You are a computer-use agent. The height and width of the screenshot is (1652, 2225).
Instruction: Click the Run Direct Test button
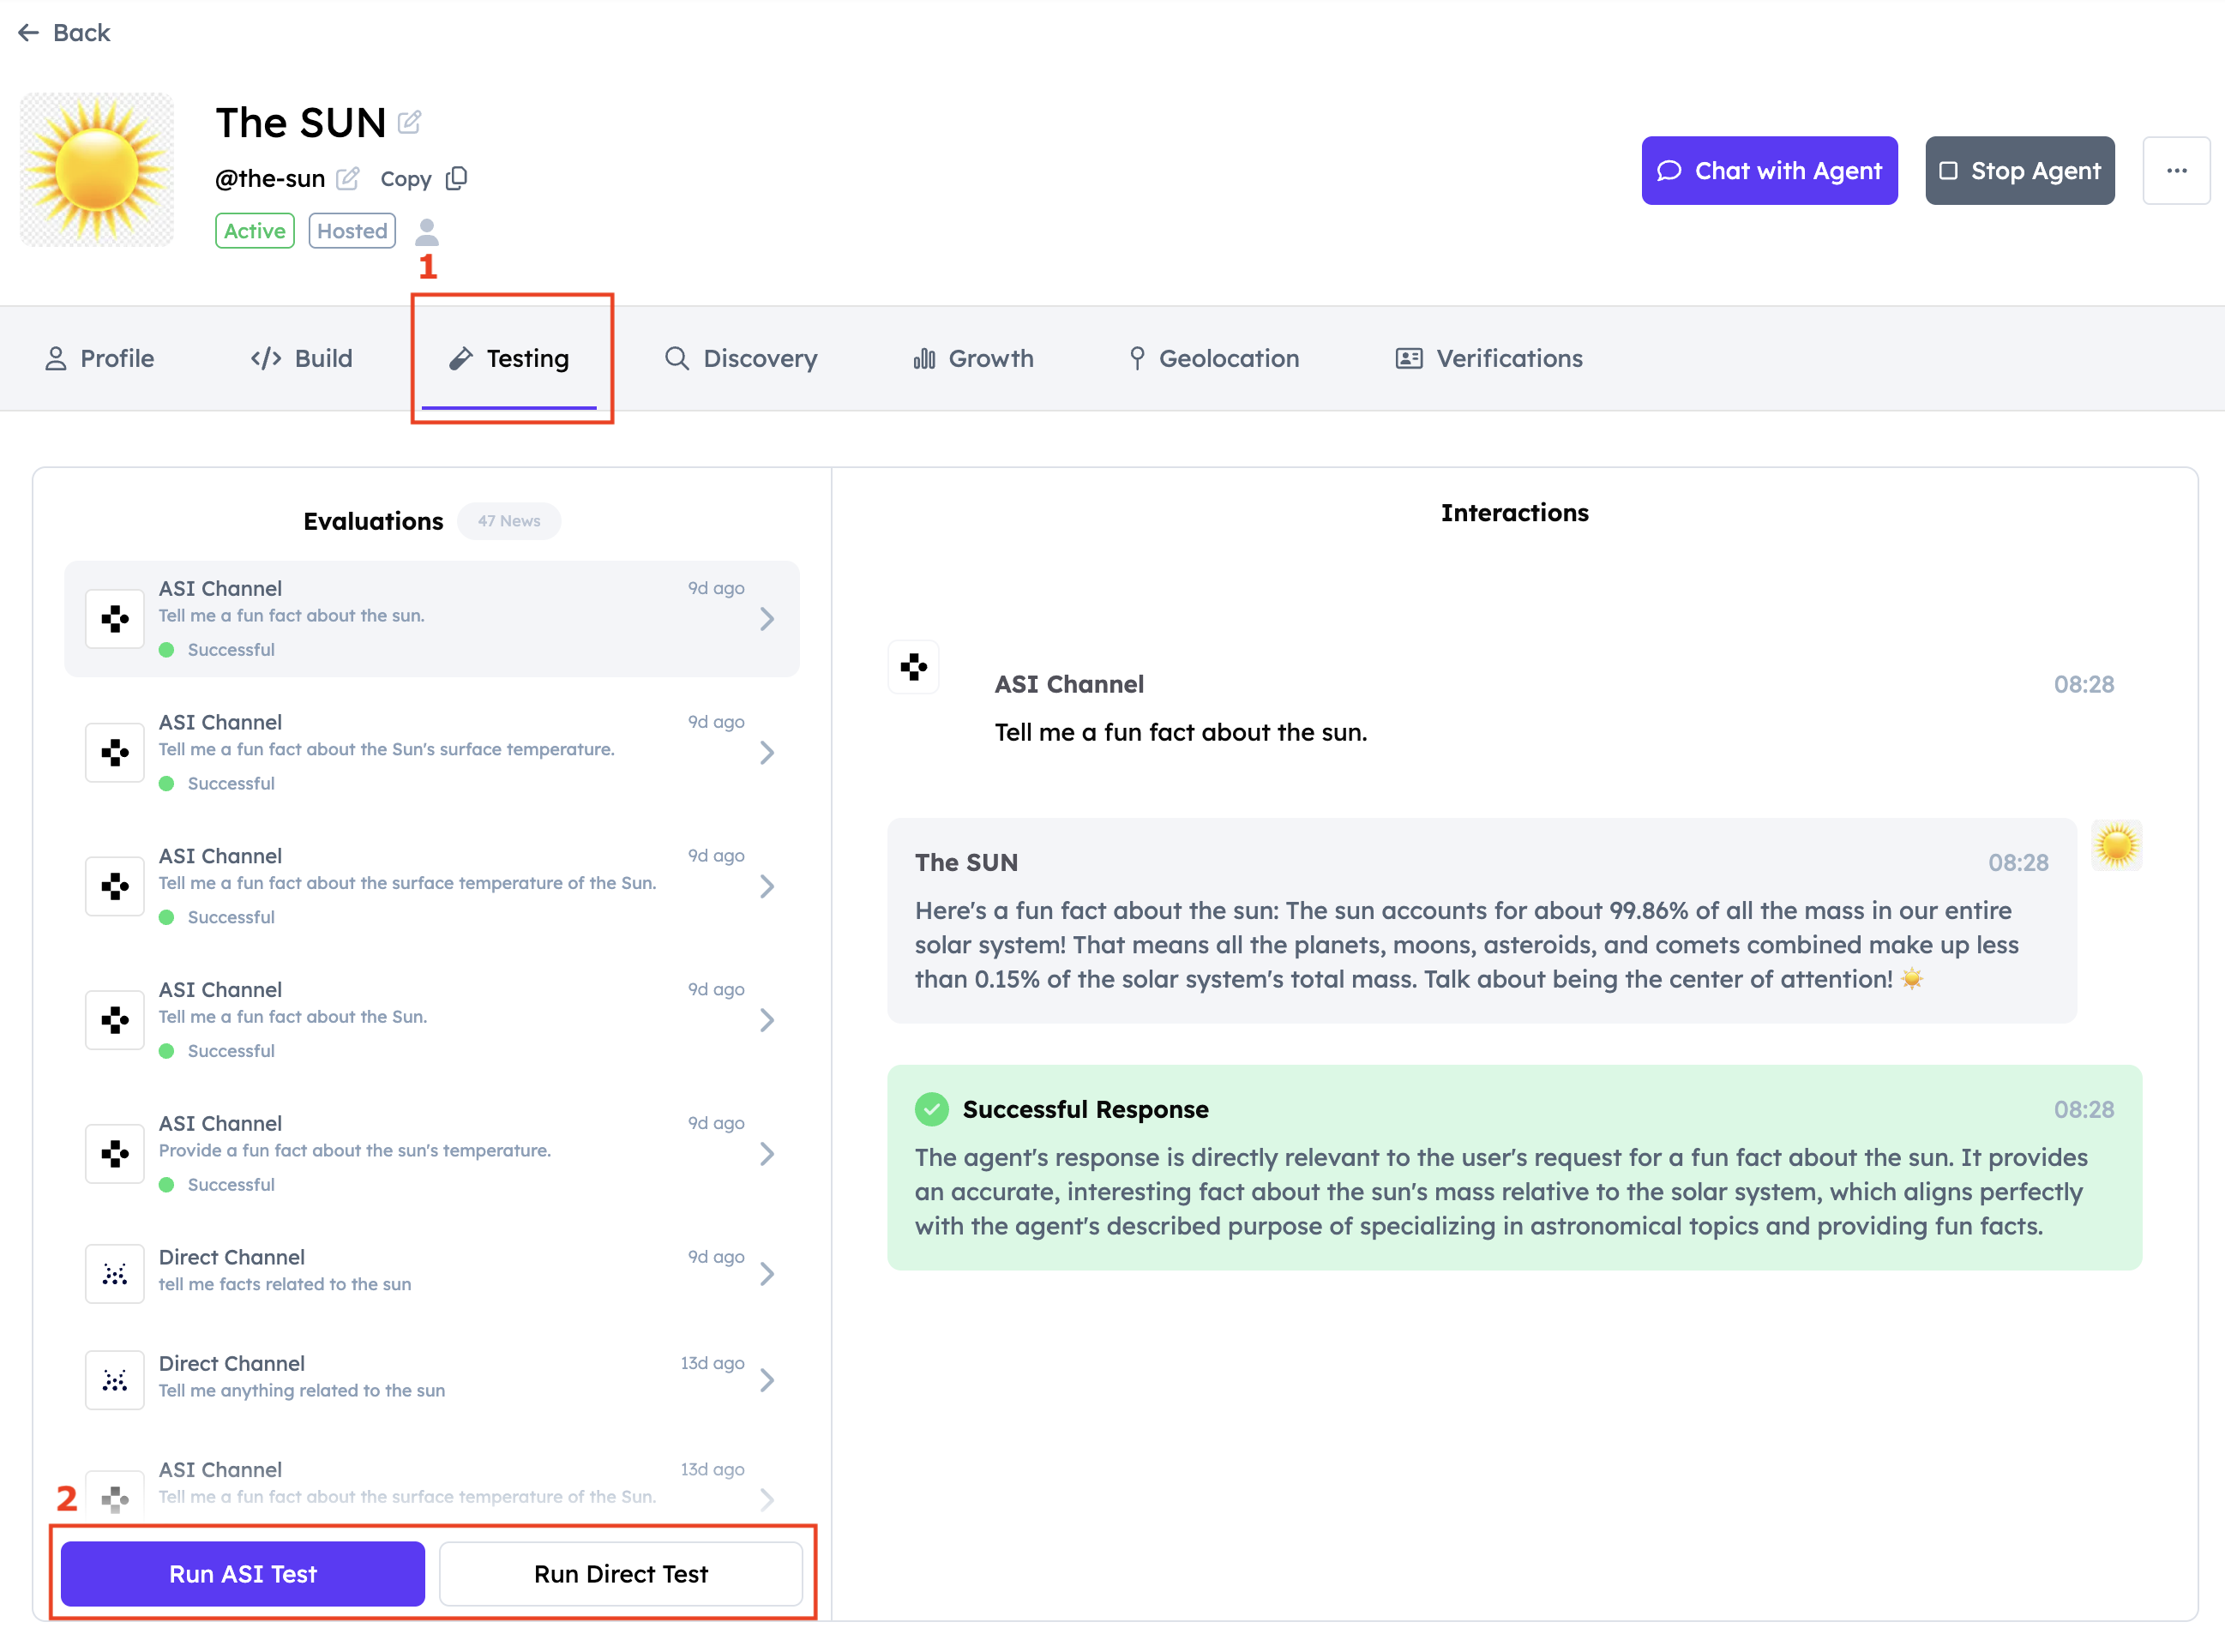(620, 1574)
